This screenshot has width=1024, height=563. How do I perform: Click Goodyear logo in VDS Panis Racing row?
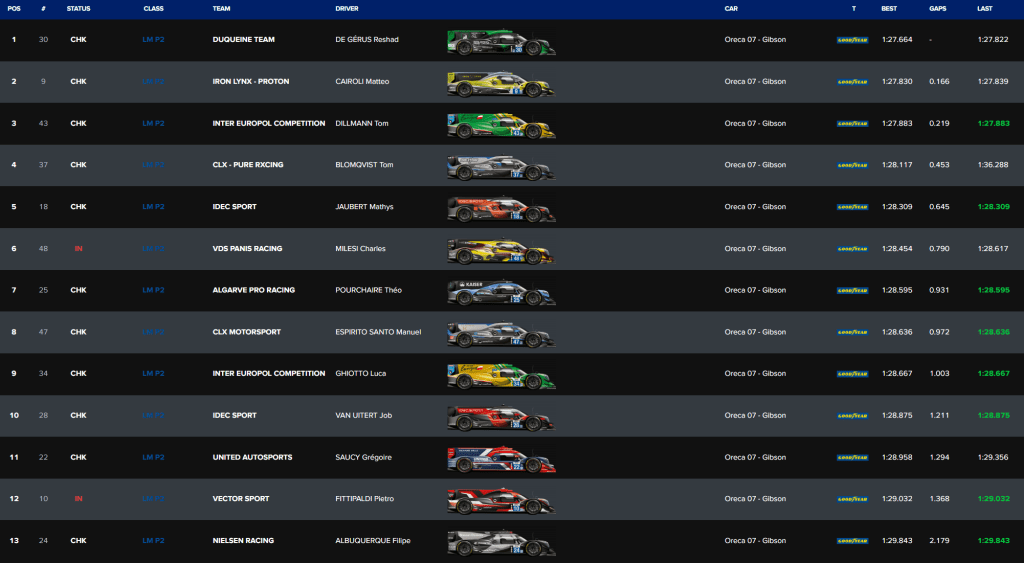click(852, 249)
